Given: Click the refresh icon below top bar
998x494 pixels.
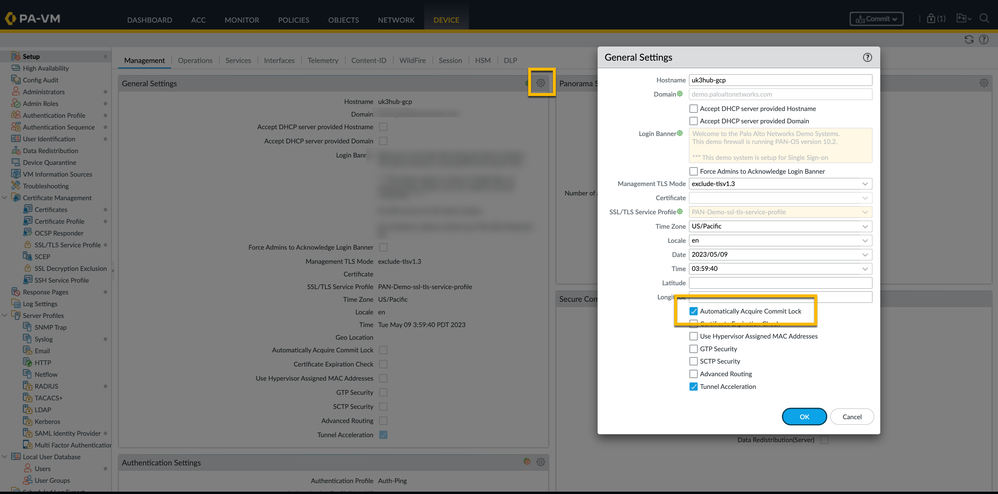Looking at the screenshot, I should pyautogui.click(x=969, y=39).
